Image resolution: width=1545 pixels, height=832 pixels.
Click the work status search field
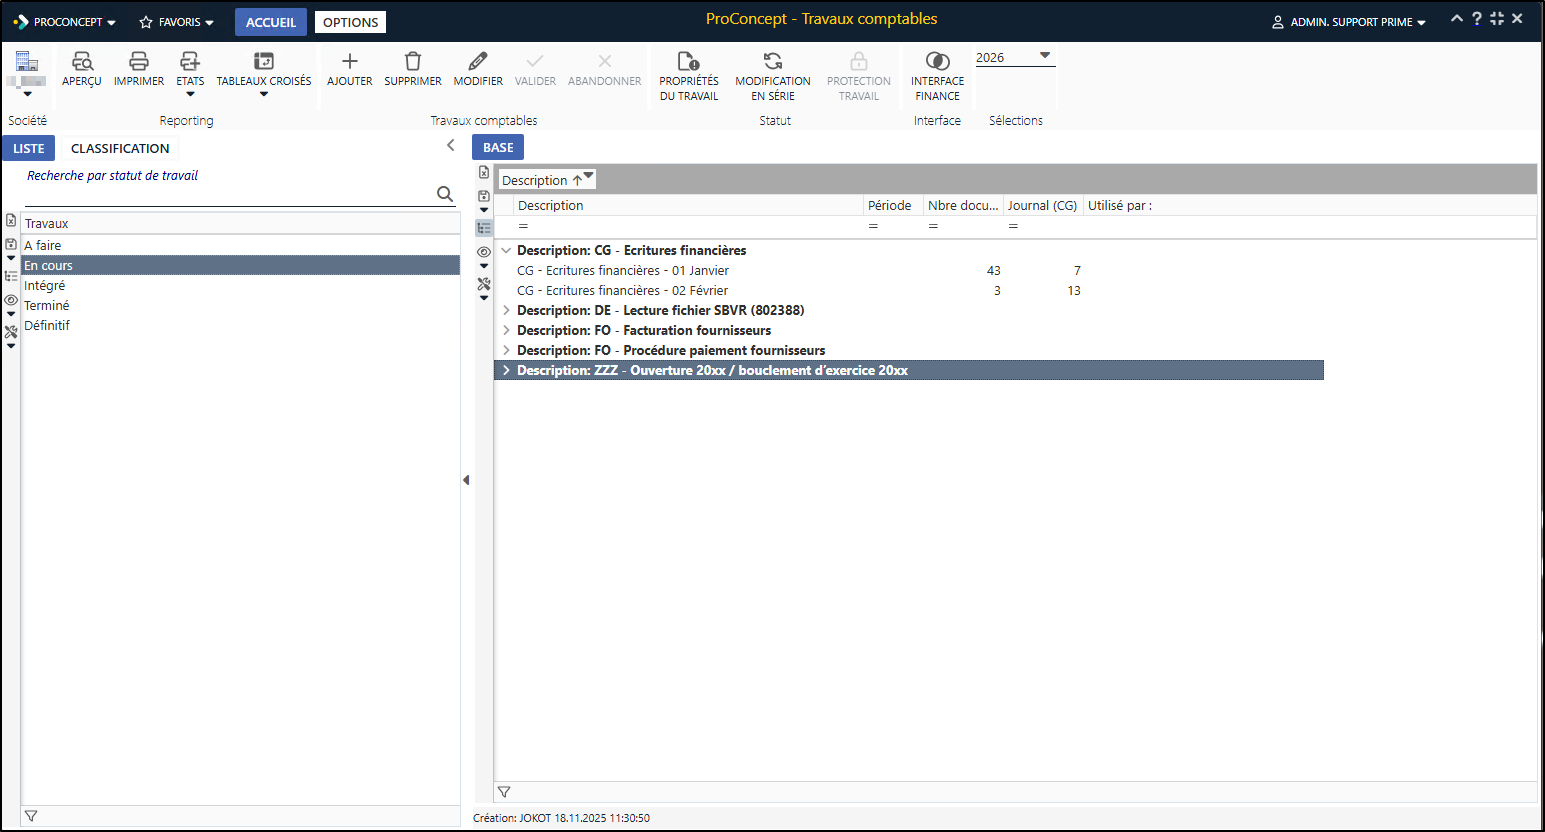[x=228, y=194]
